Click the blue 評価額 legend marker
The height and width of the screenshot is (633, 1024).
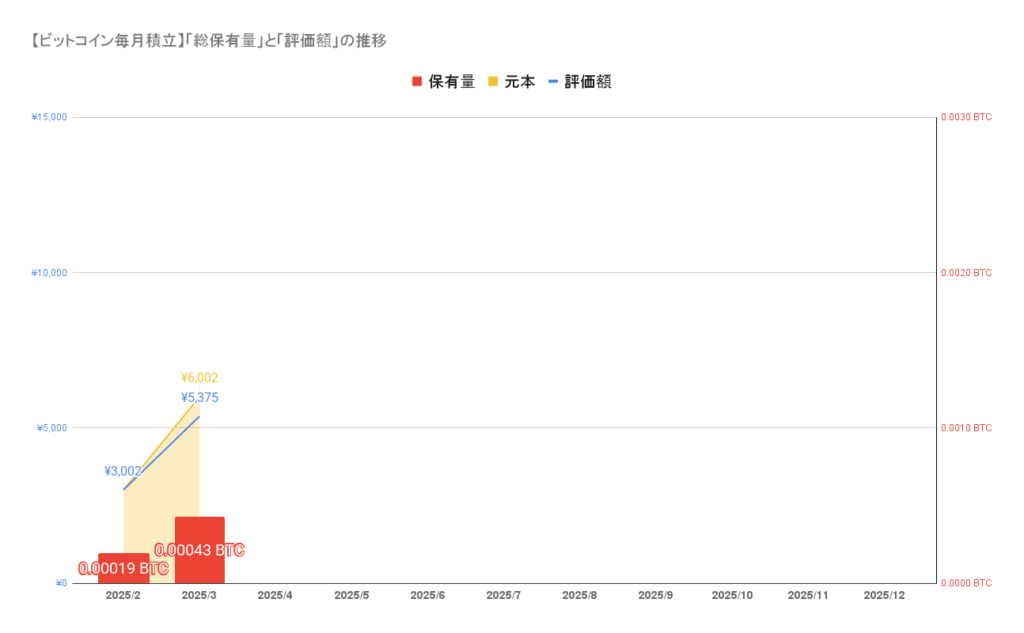[x=553, y=82]
